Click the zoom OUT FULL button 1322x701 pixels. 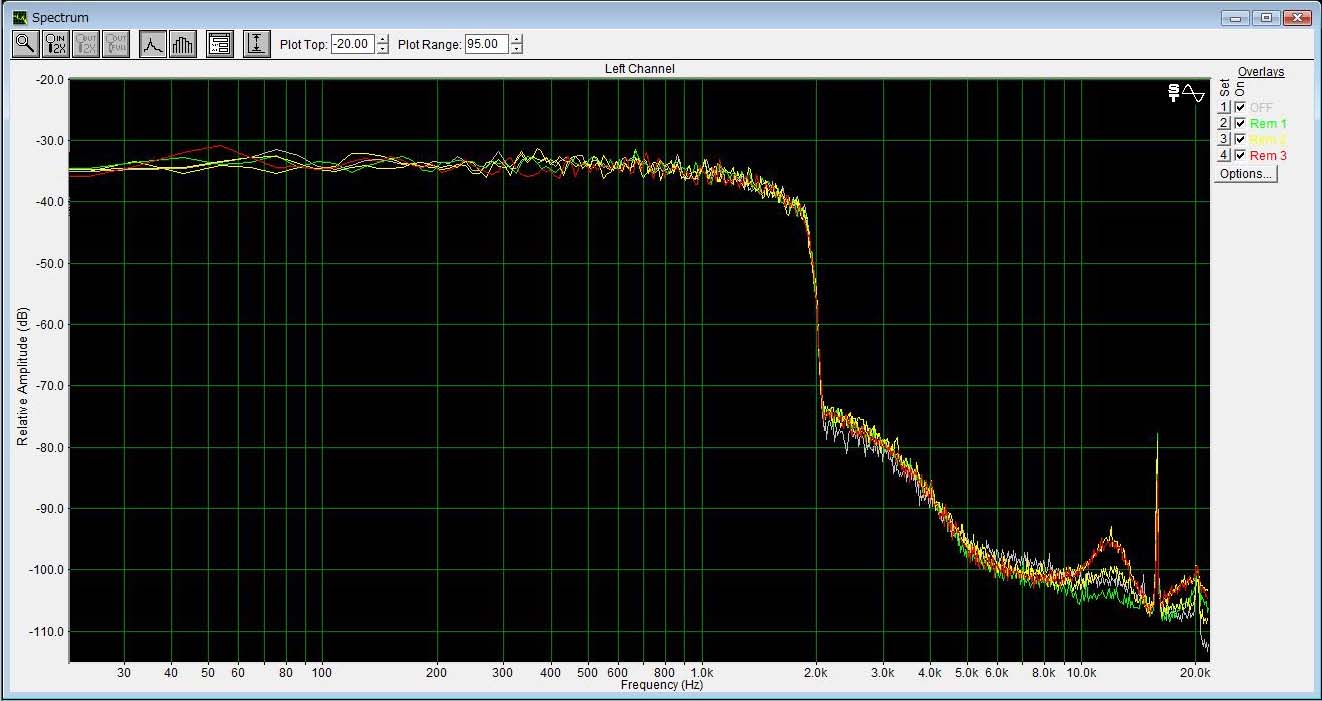[x=116, y=44]
